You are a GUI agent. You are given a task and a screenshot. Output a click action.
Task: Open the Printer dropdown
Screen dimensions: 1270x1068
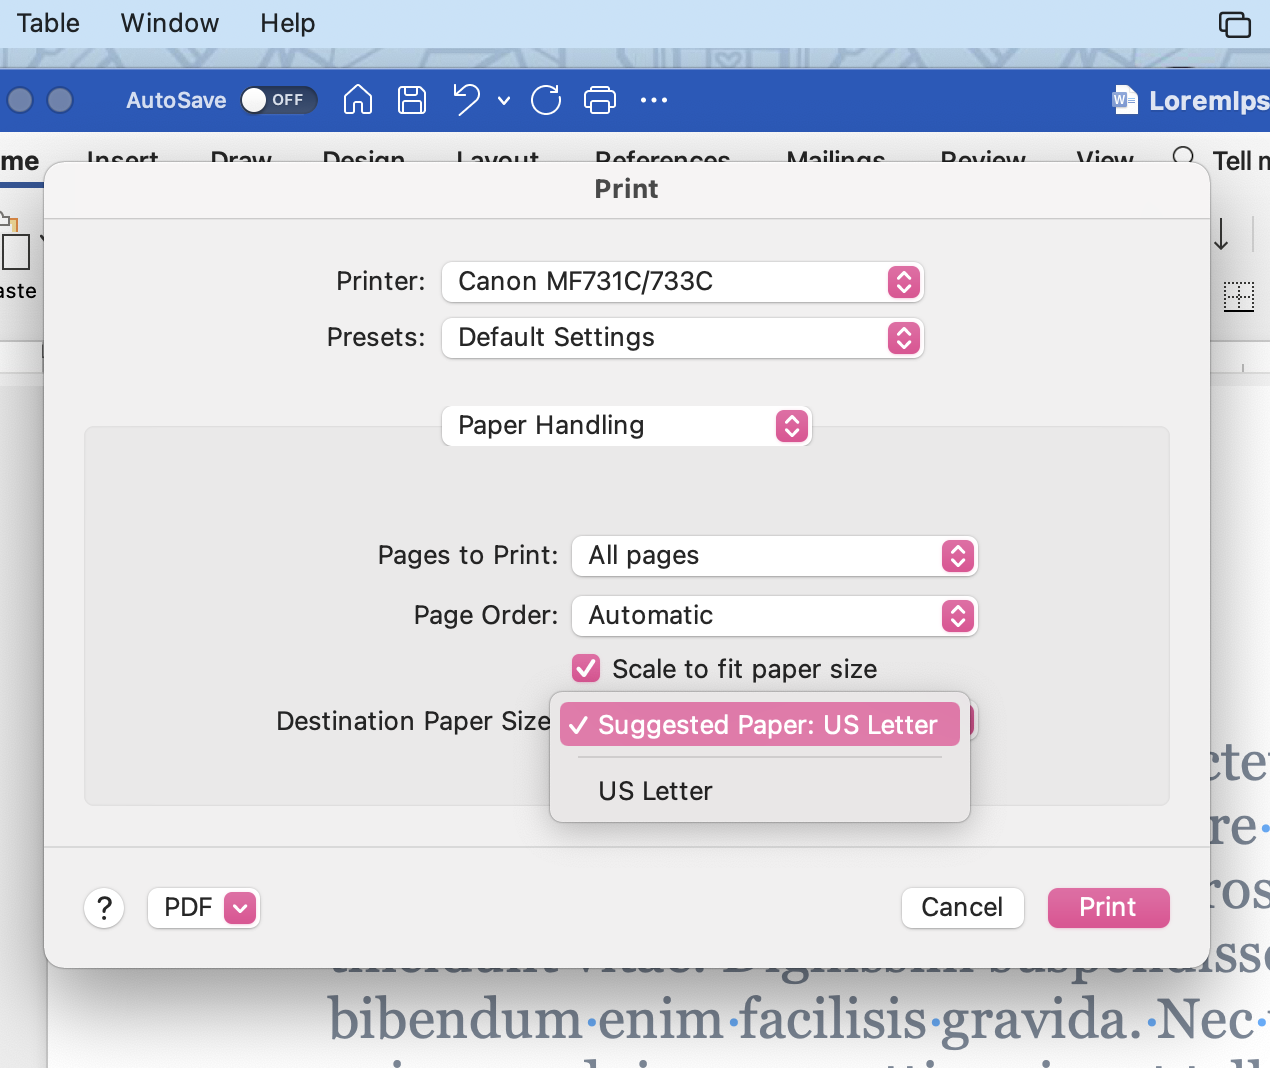(682, 282)
